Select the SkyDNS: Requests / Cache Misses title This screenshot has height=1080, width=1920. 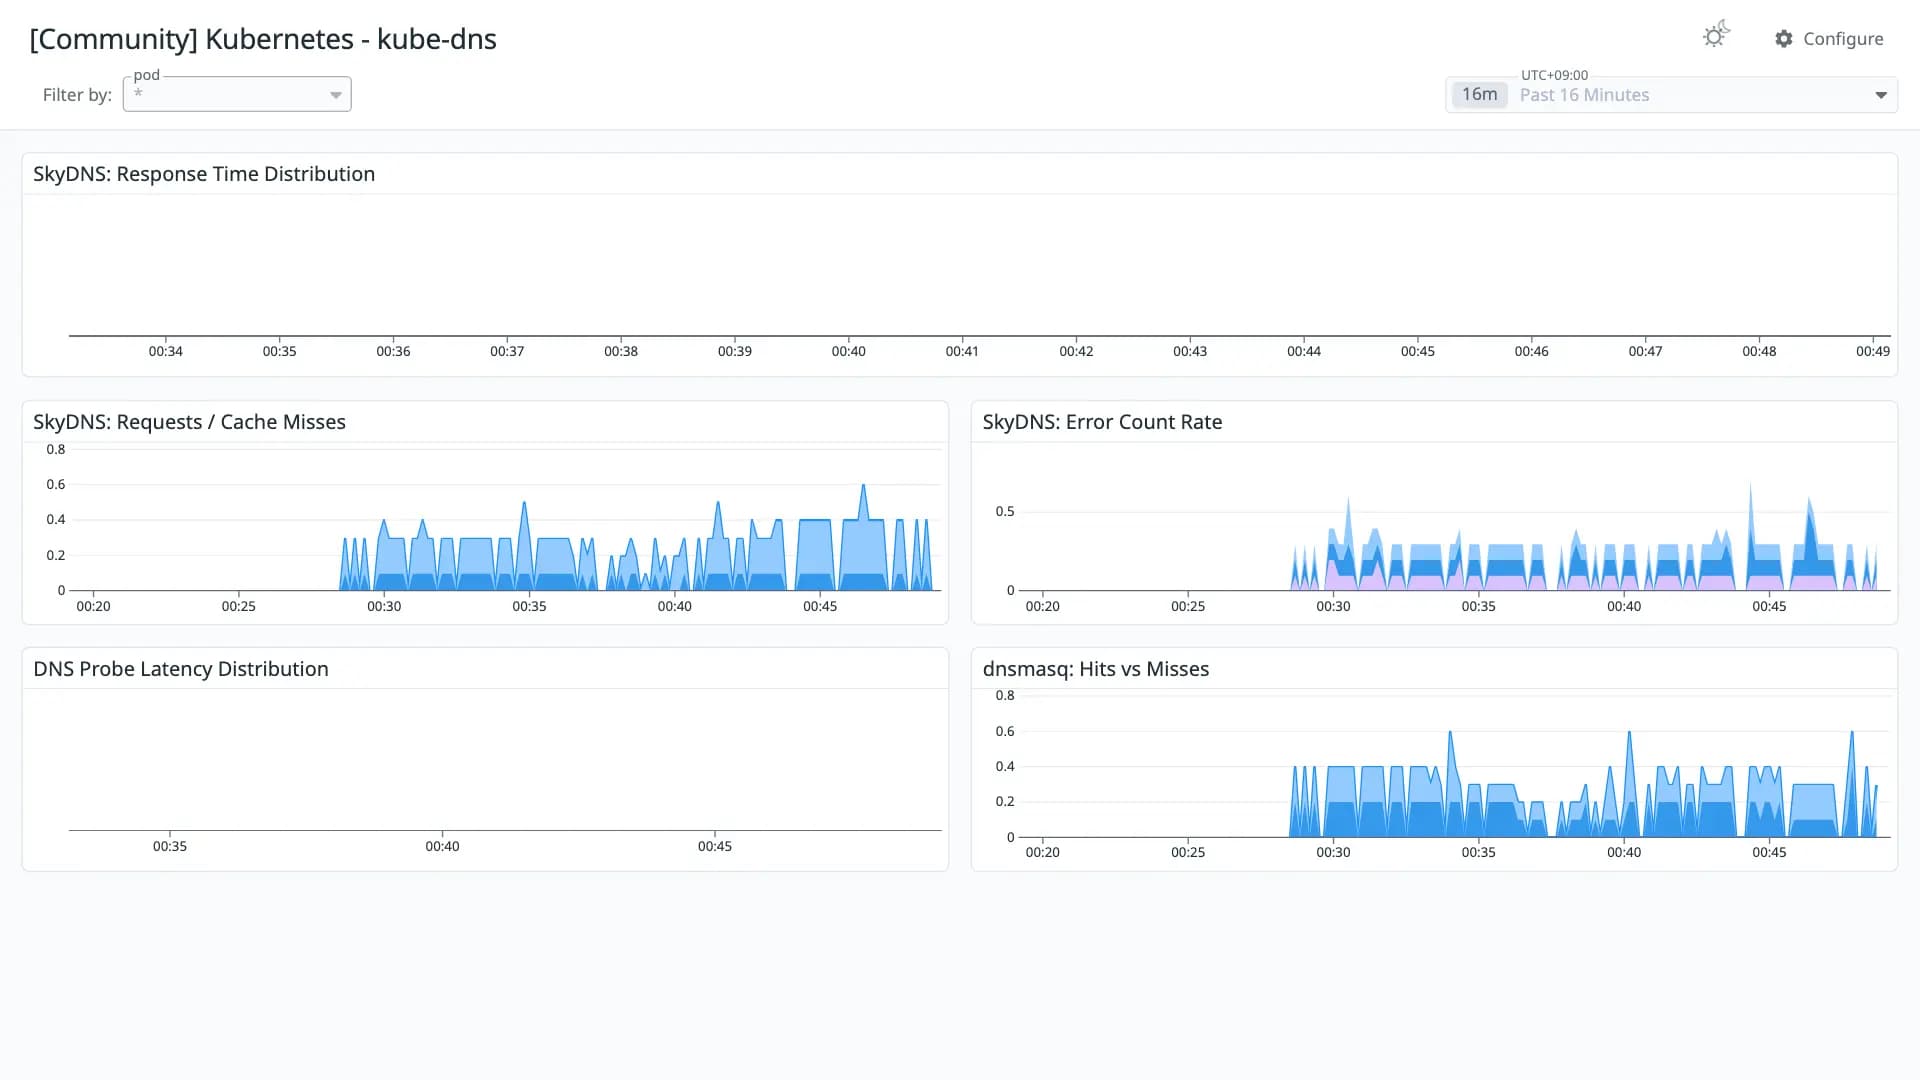(189, 421)
